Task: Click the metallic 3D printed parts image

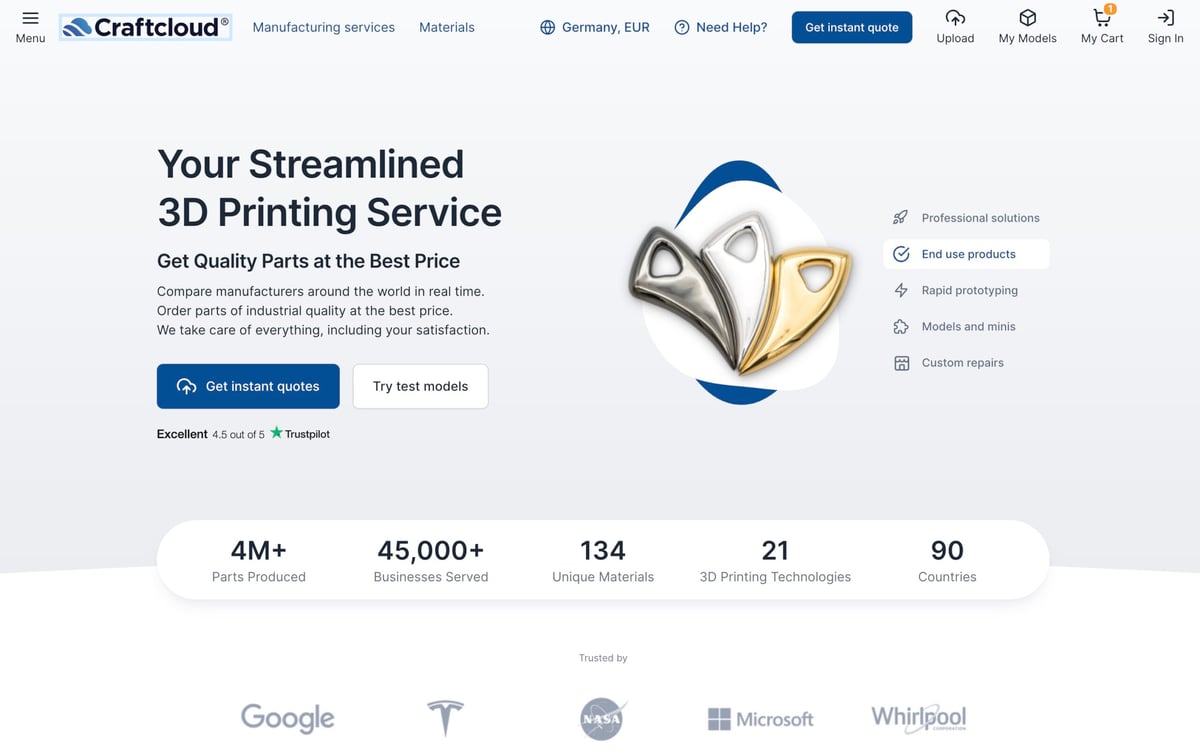Action: point(740,283)
